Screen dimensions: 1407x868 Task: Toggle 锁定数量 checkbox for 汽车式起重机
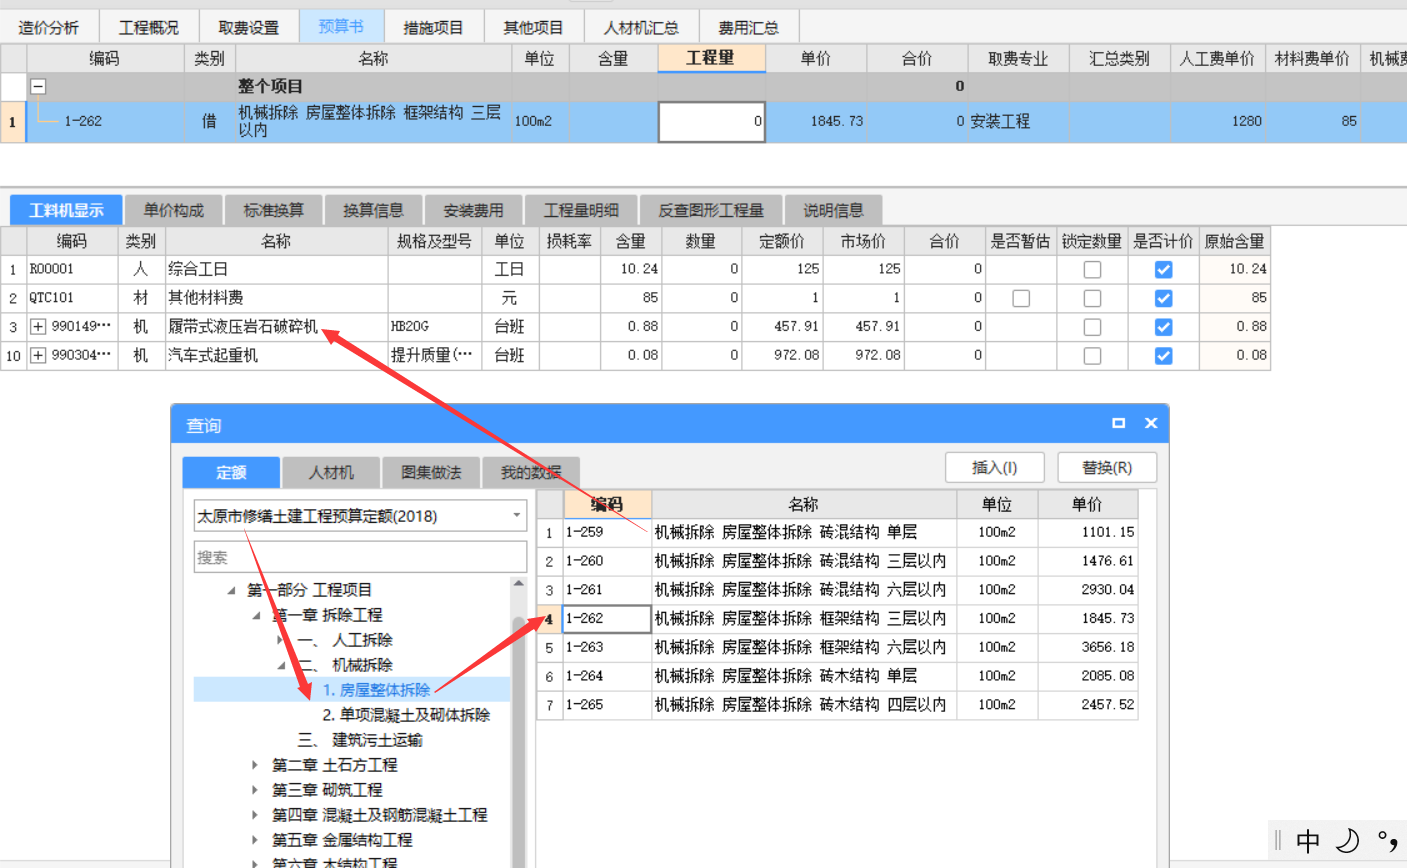(1092, 356)
